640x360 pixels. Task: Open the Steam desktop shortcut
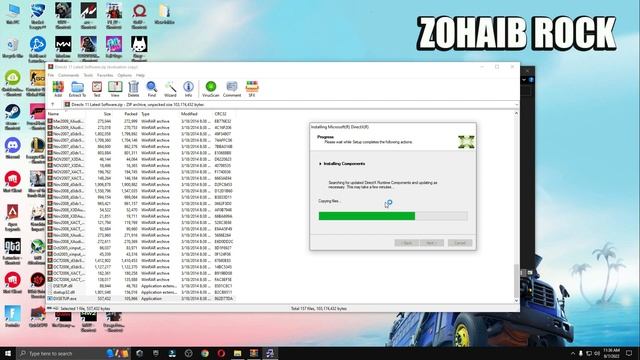13,117
